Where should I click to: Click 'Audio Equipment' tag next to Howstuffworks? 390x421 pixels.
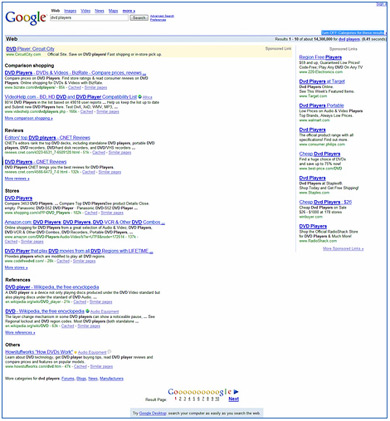(92, 352)
